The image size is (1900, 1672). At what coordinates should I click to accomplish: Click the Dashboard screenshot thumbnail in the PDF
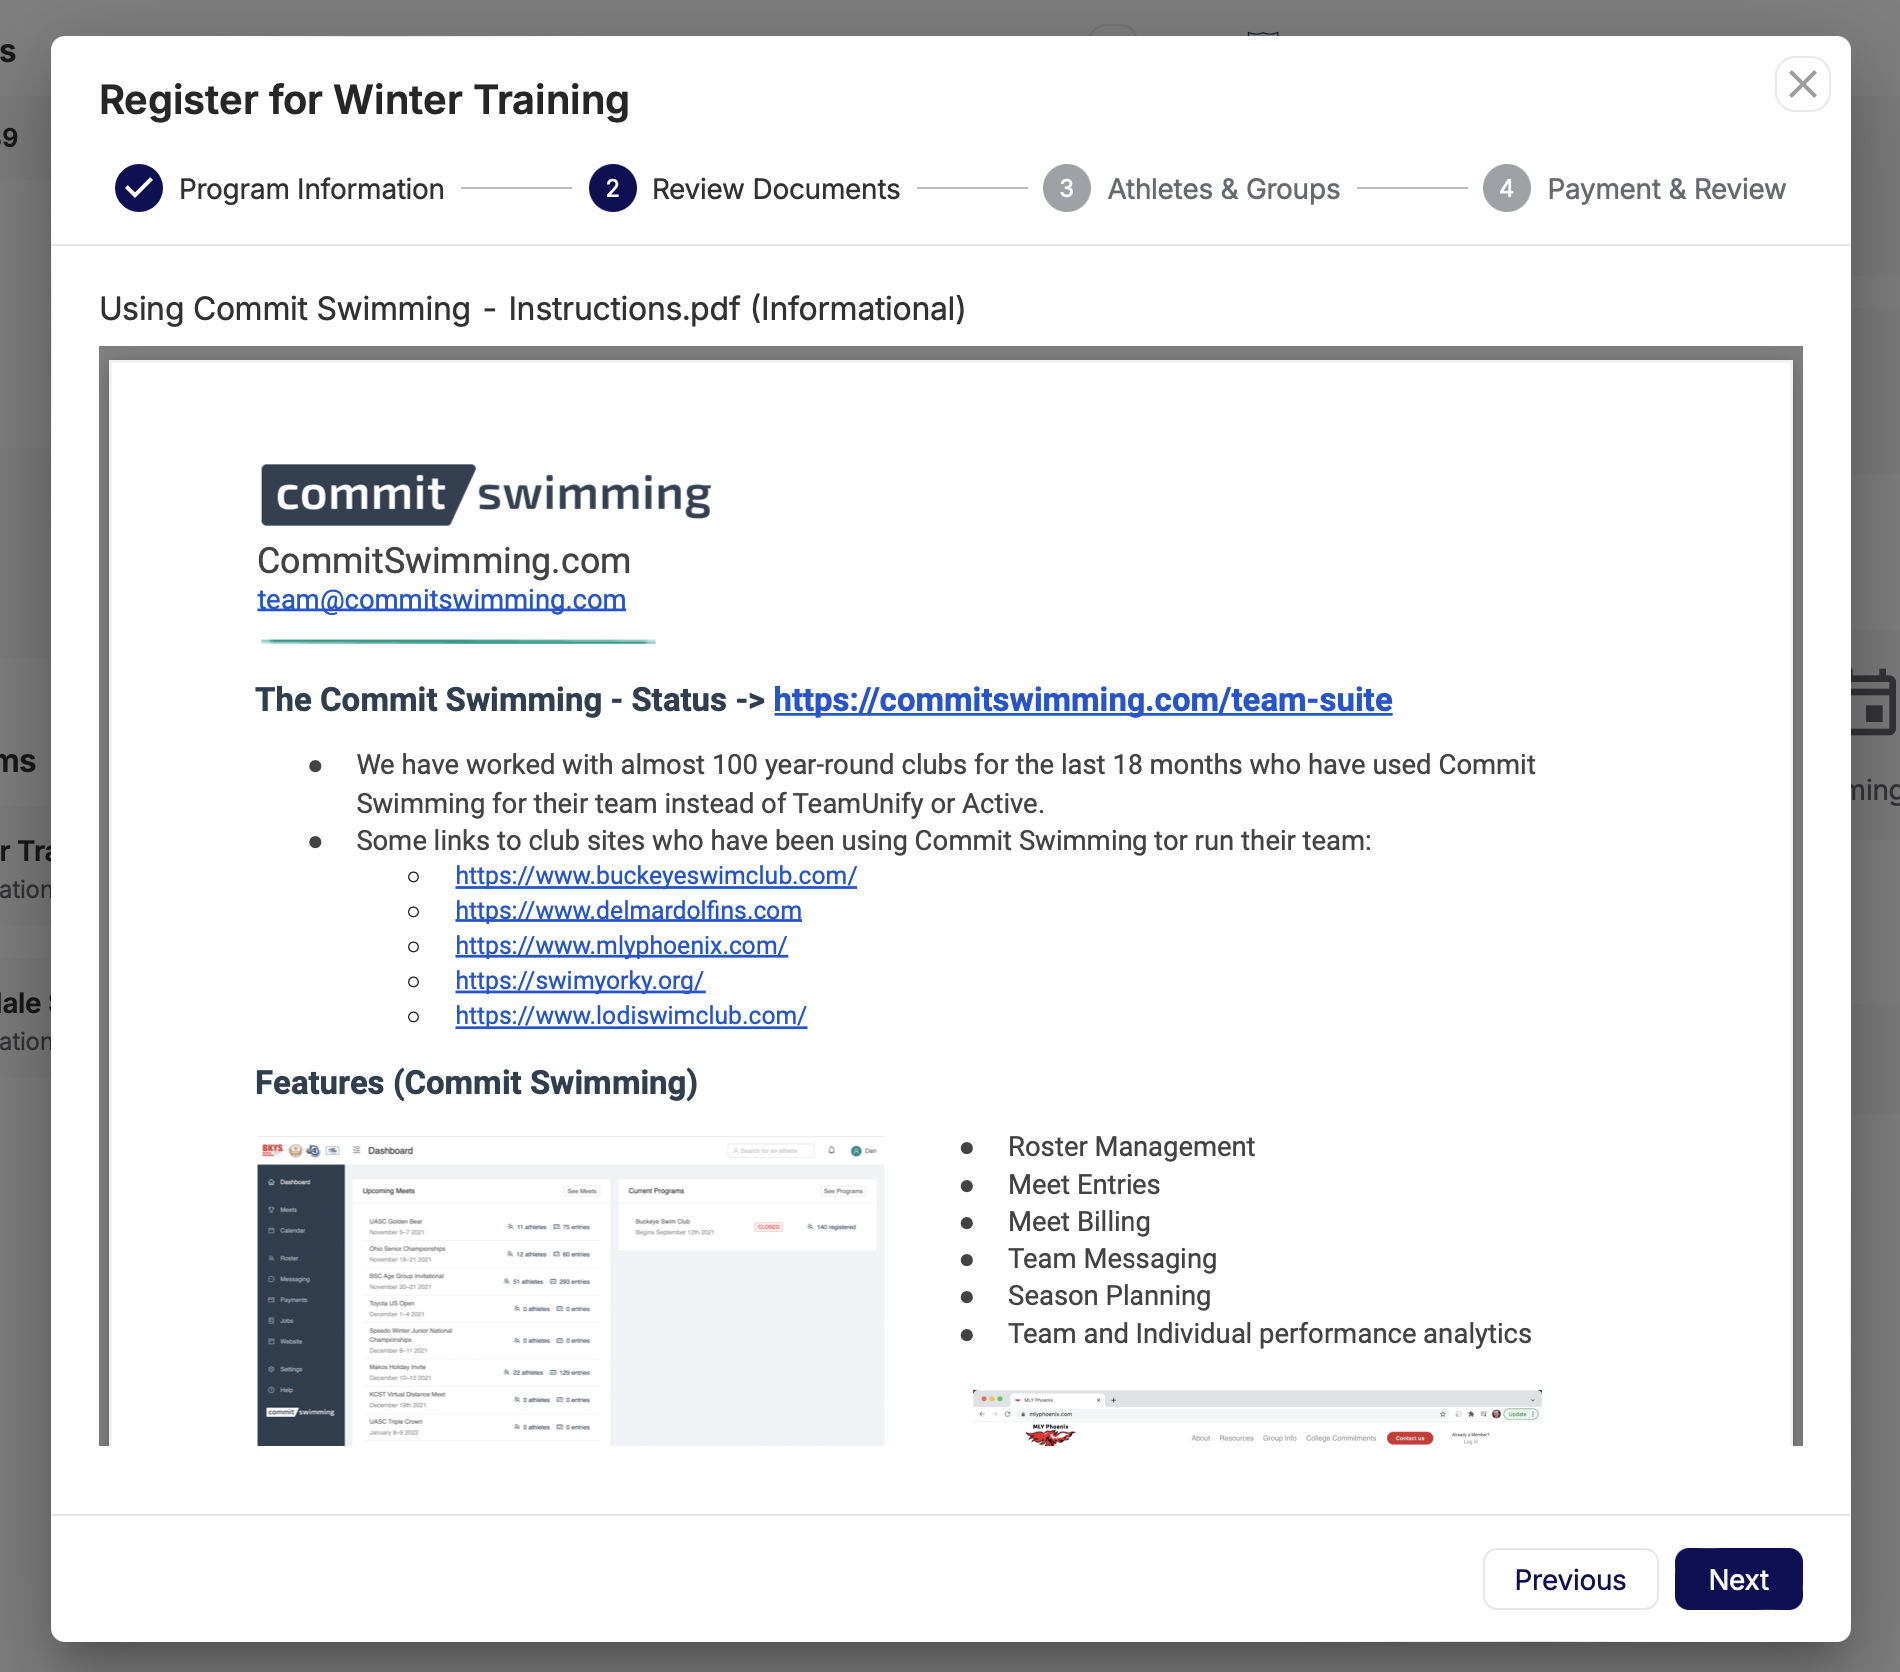[x=570, y=1291]
